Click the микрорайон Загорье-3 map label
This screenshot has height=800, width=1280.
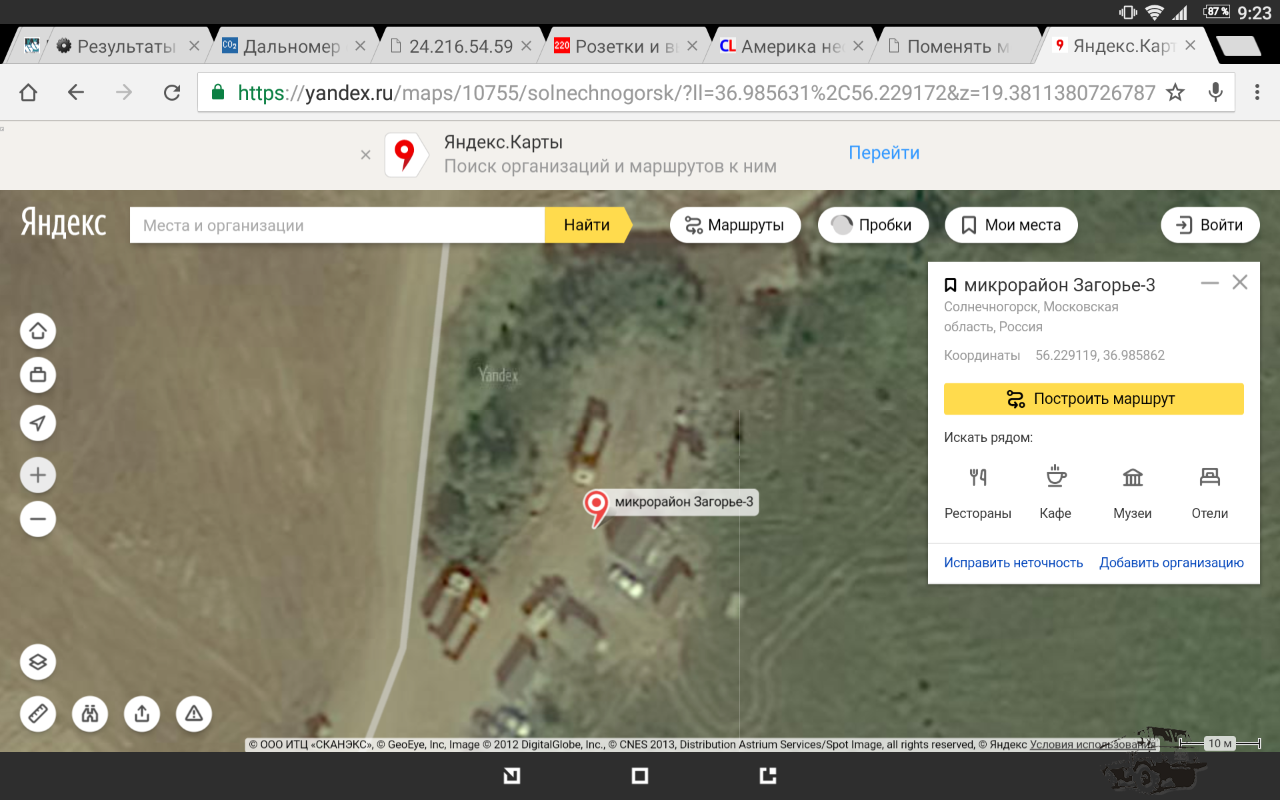tap(684, 502)
